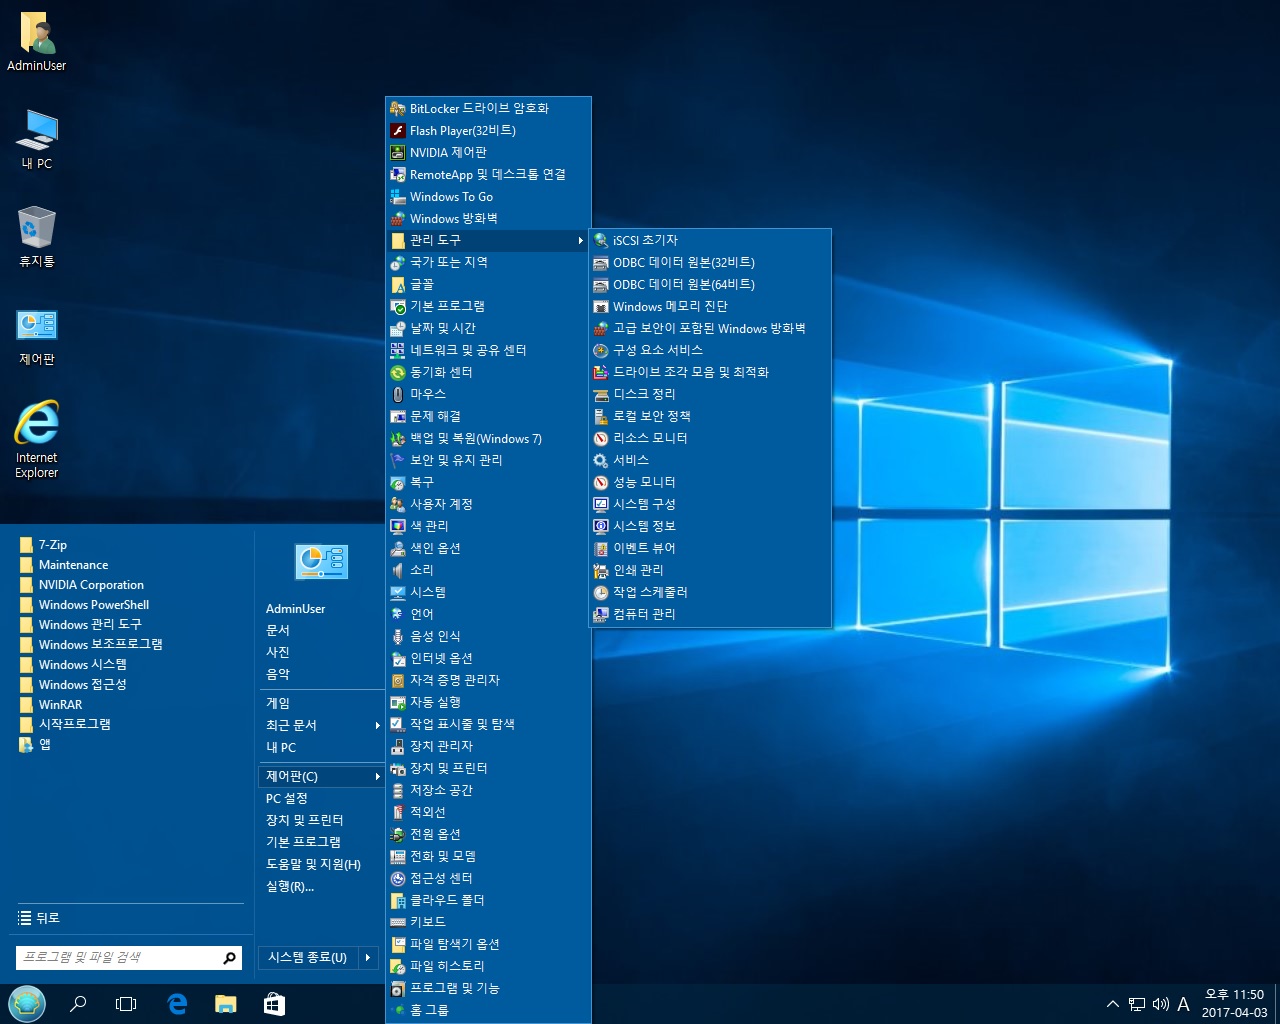Open 작업 스케줄러

(711, 592)
